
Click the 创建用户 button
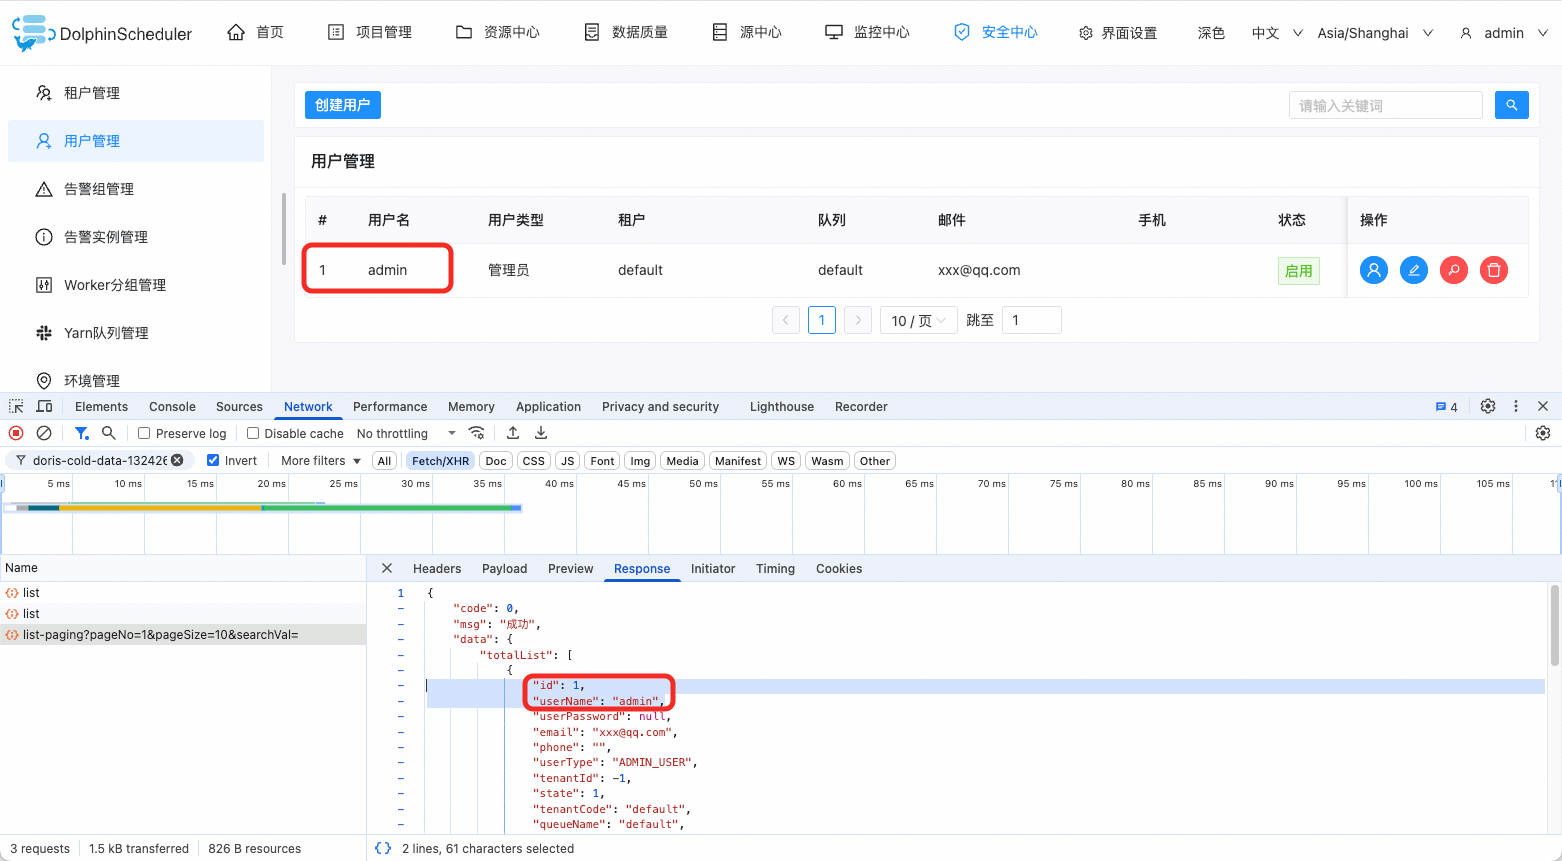click(x=343, y=105)
